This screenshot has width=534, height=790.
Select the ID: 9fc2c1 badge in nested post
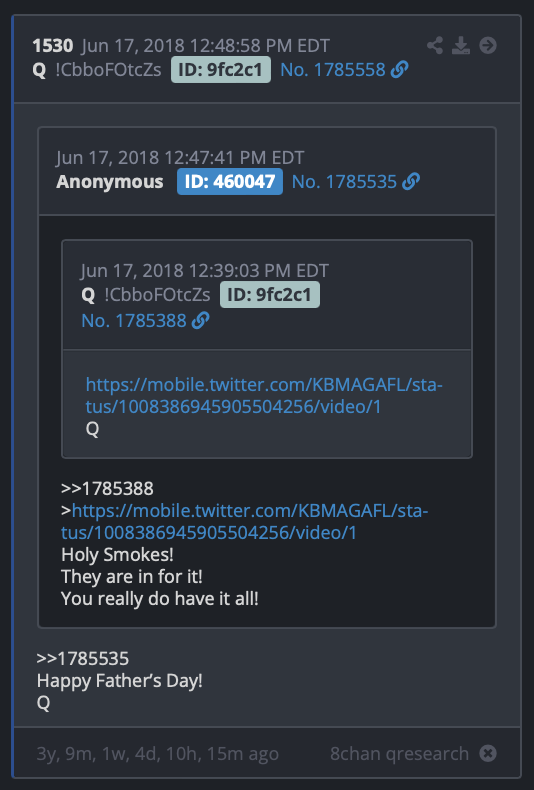coord(270,294)
